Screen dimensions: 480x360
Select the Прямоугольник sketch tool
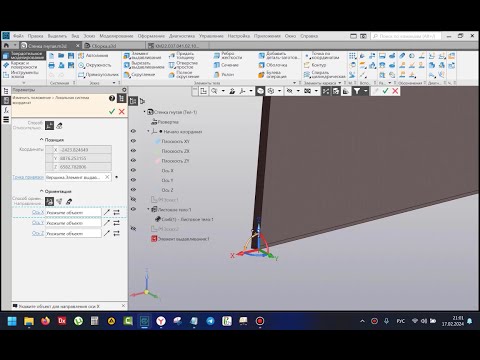(x=98, y=74)
